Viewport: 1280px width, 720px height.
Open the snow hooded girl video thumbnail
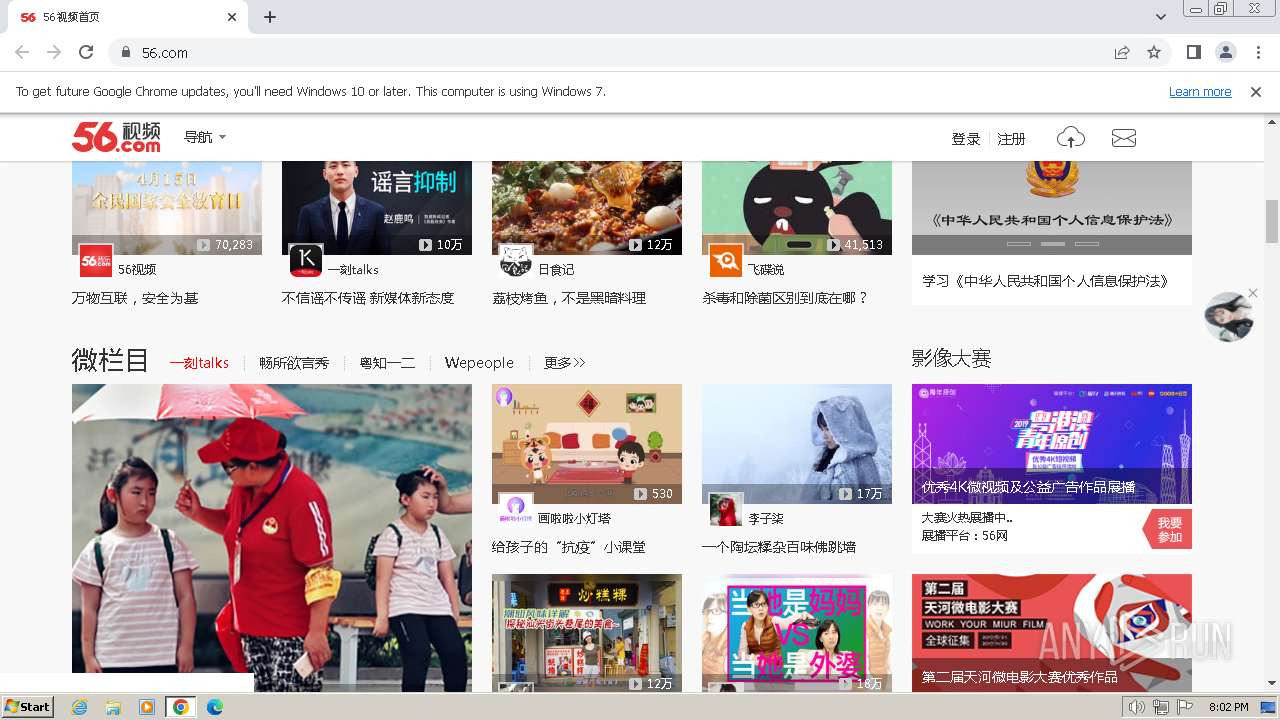[x=797, y=444]
